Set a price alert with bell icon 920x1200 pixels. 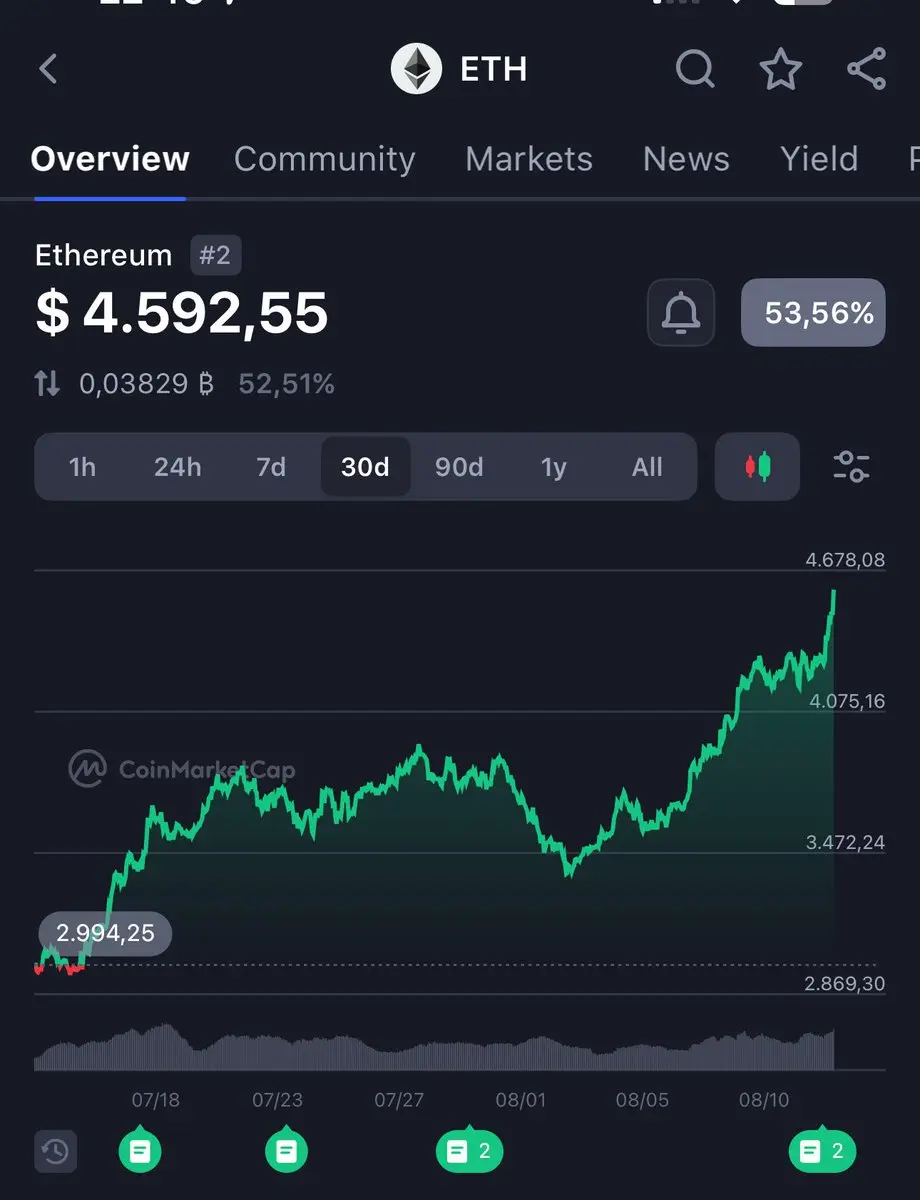coord(681,313)
